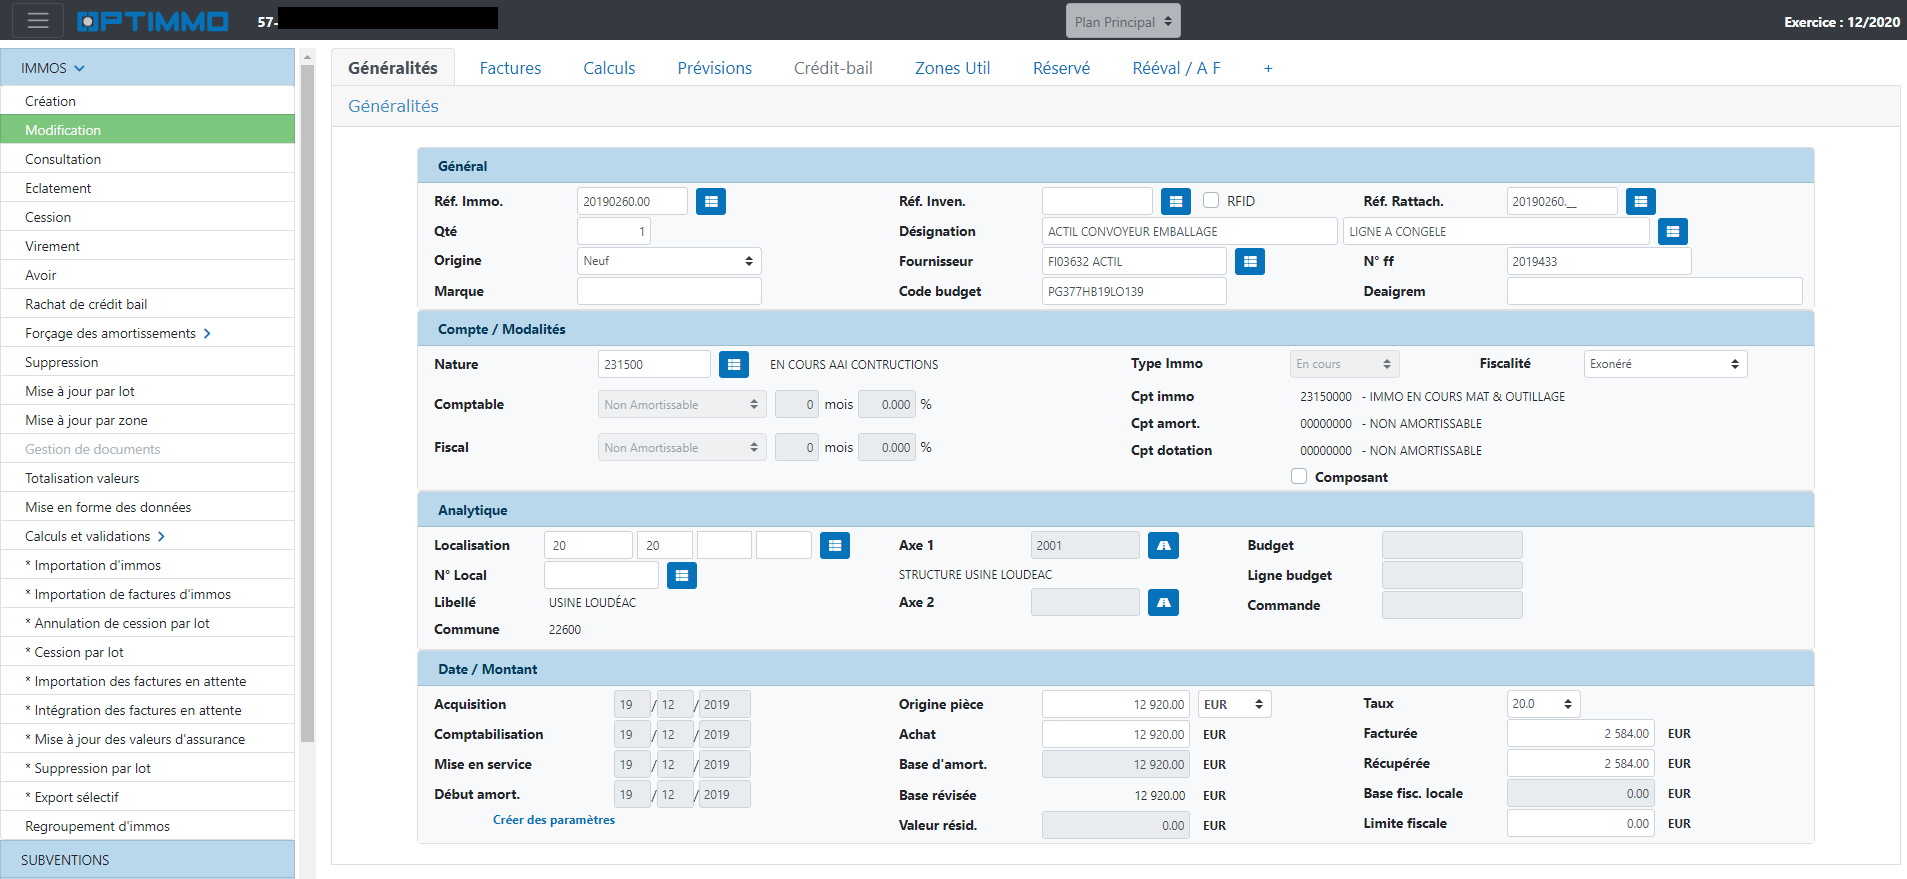
Task: Open the Nature lookup list icon
Action: 734,364
